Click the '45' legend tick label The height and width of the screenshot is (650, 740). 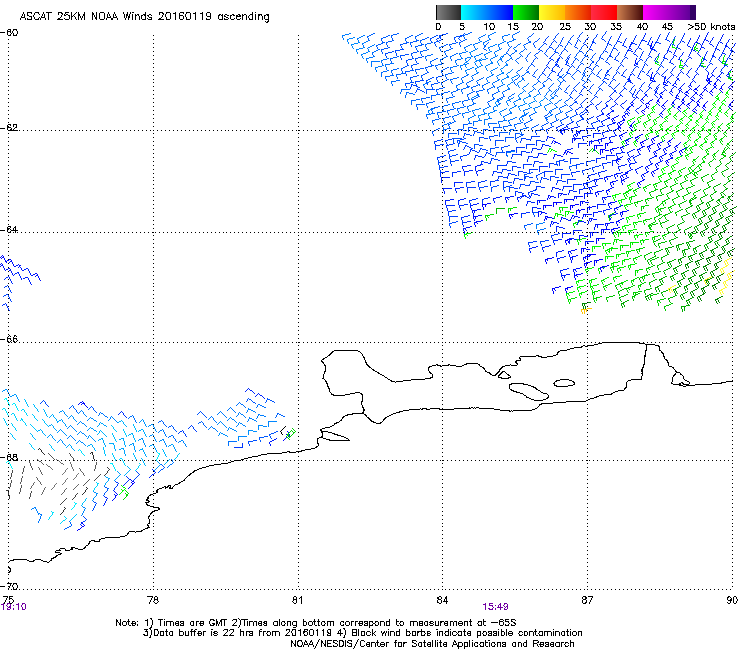coord(667,27)
